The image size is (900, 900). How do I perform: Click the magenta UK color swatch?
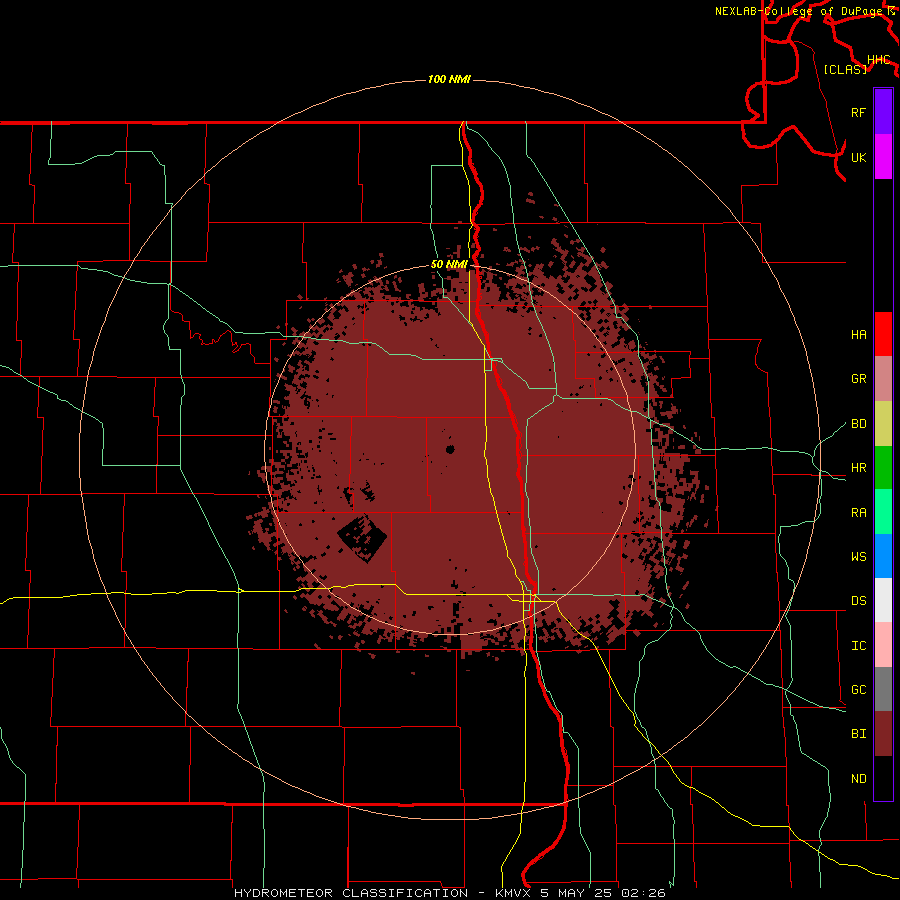coord(883,157)
